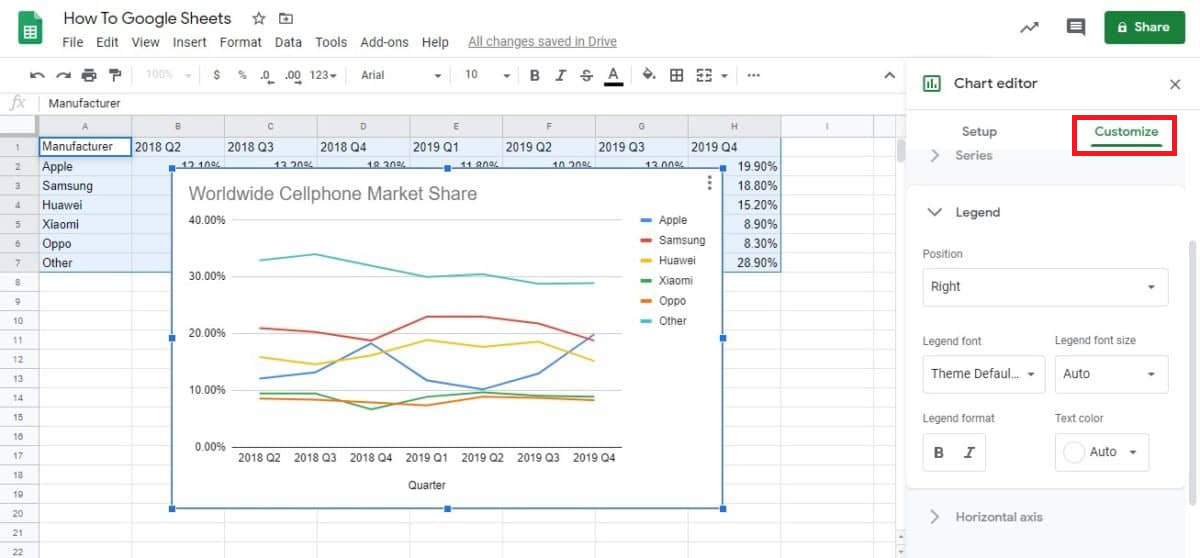
Task: Open the cell borders tool
Action: (x=677, y=75)
